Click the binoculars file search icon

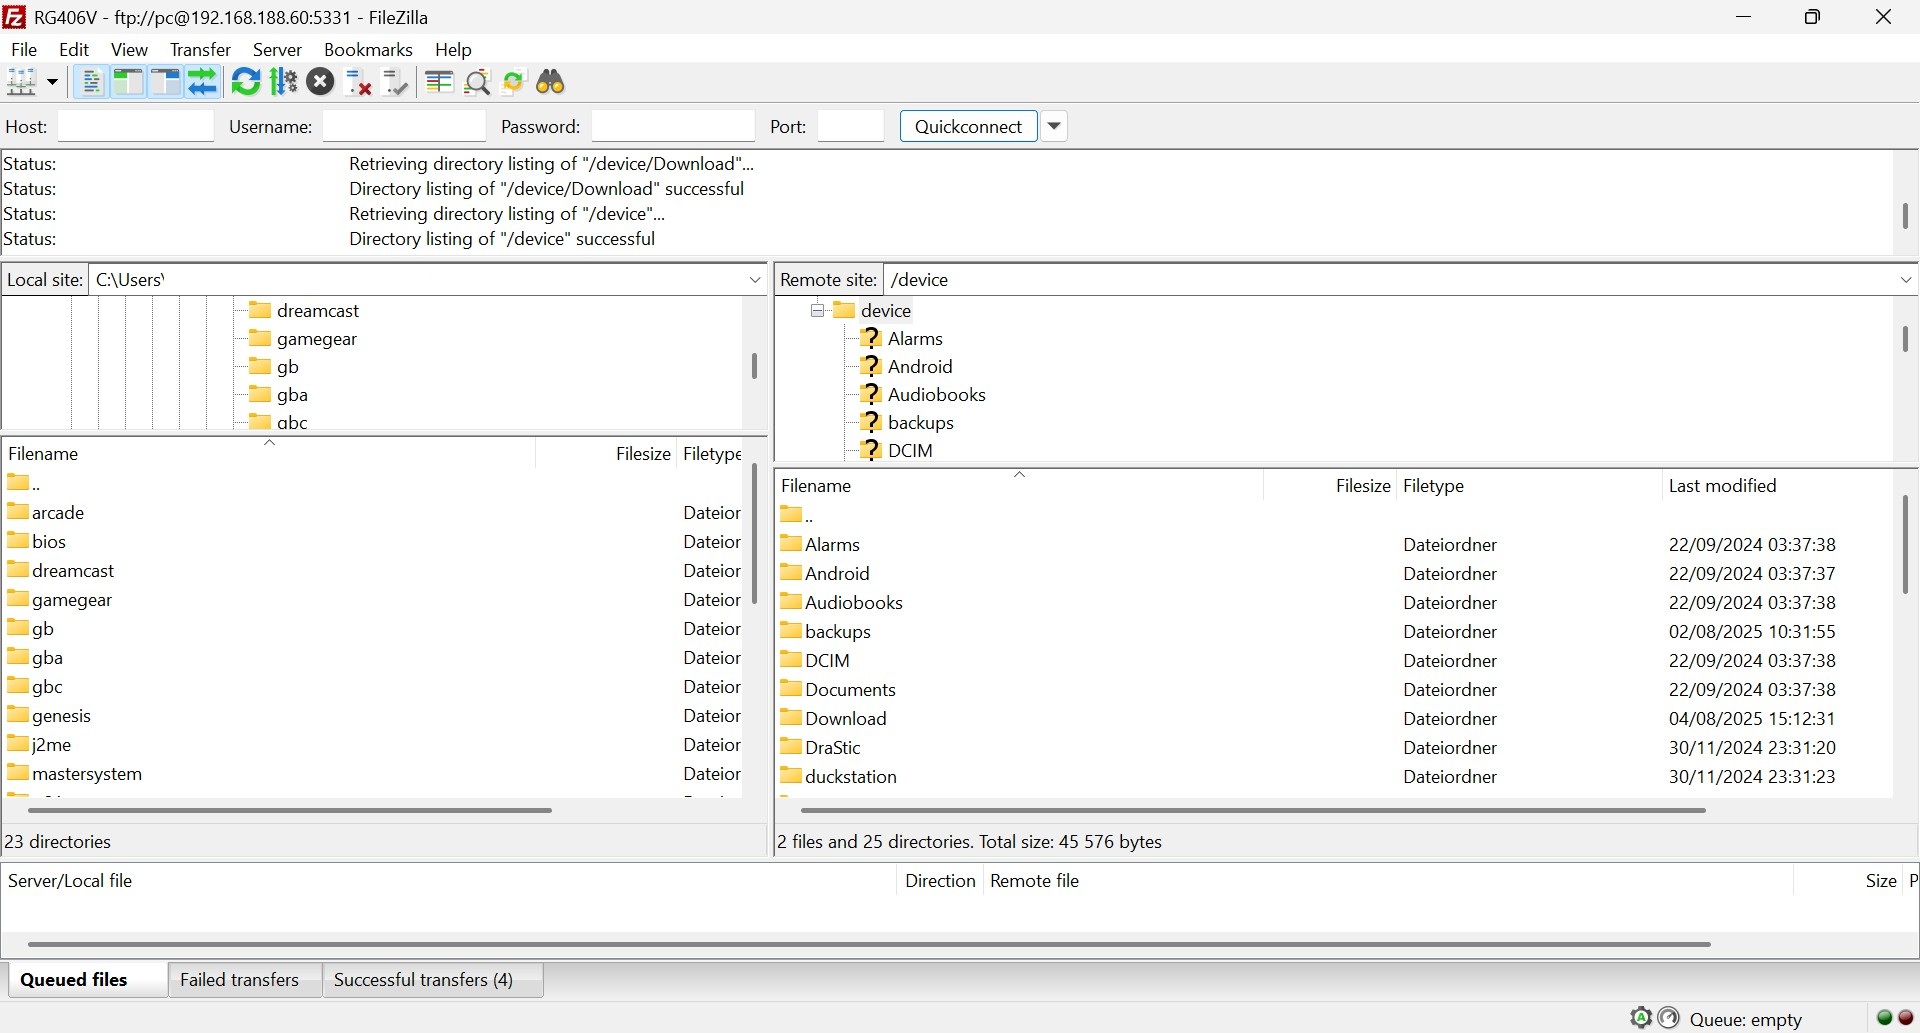point(551,82)
